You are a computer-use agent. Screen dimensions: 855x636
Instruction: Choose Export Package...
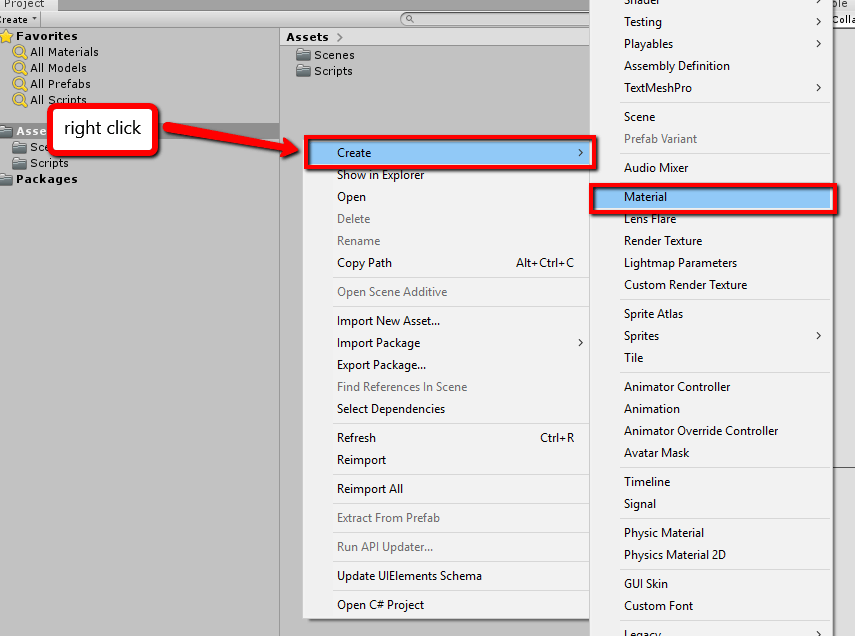tap(381, 365)
